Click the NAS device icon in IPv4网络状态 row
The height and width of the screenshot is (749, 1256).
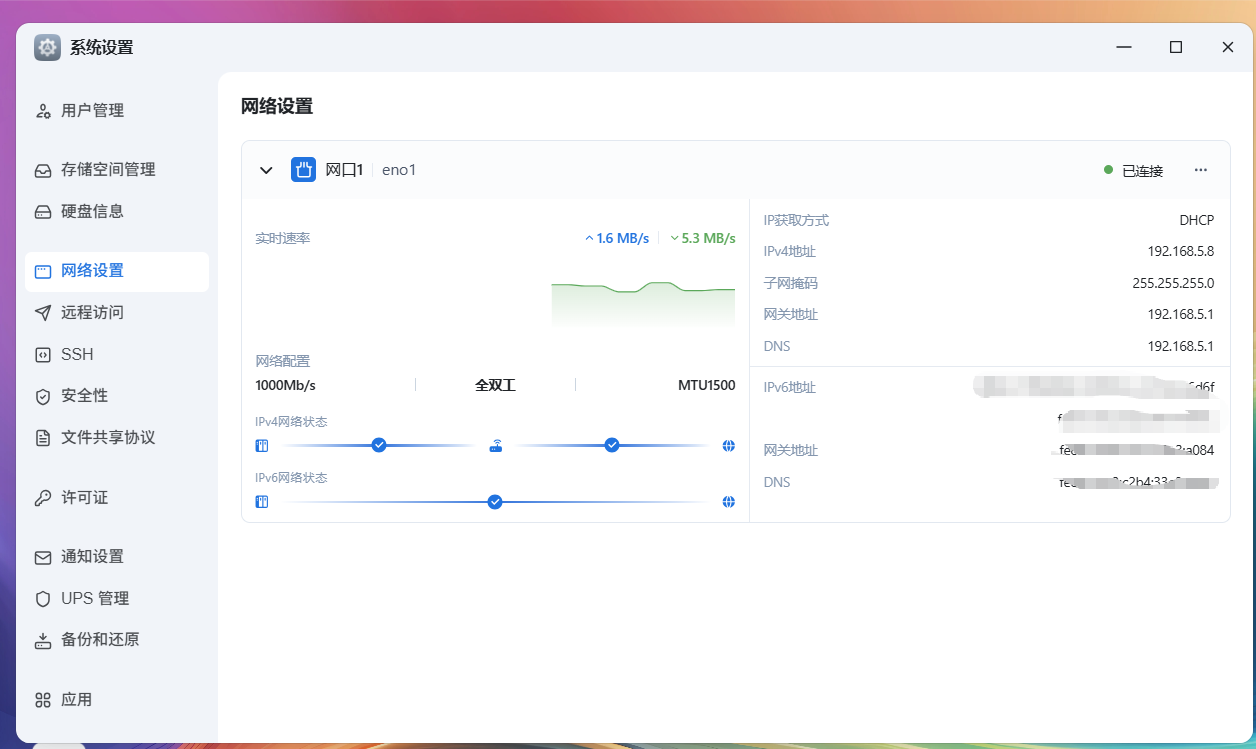point(262,445)
